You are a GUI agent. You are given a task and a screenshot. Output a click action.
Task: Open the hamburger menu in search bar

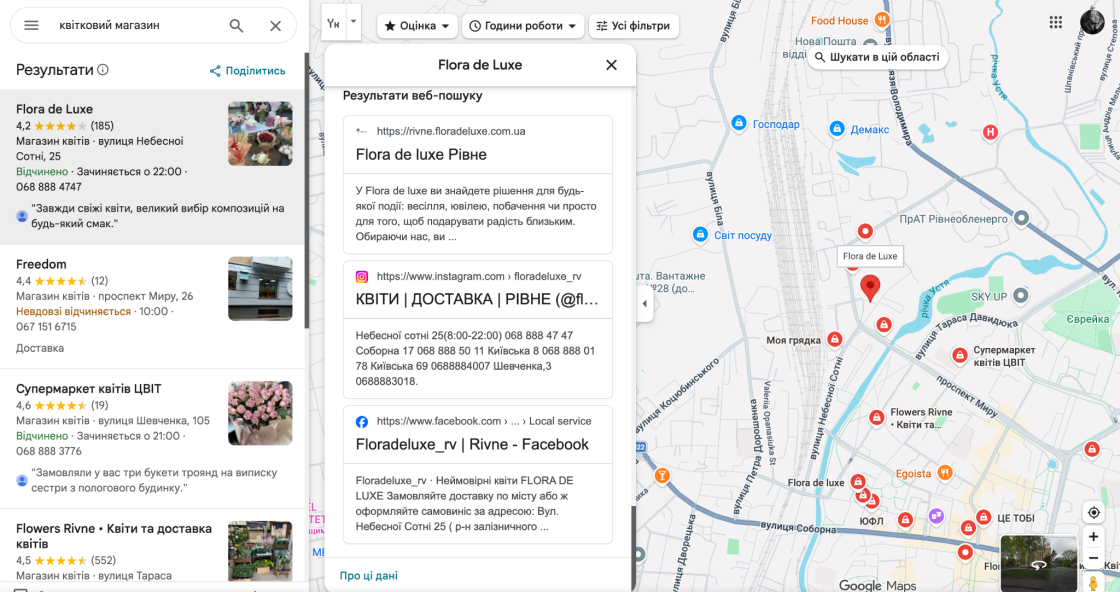click(31, 25)
